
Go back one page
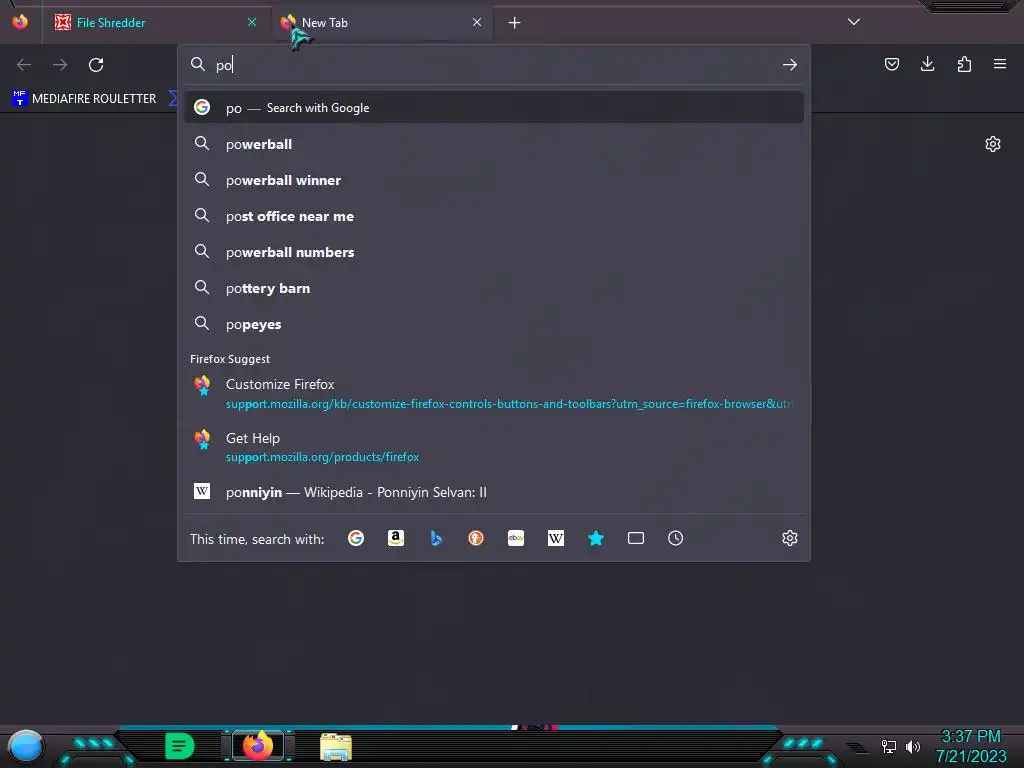click(x=24, y=65)
